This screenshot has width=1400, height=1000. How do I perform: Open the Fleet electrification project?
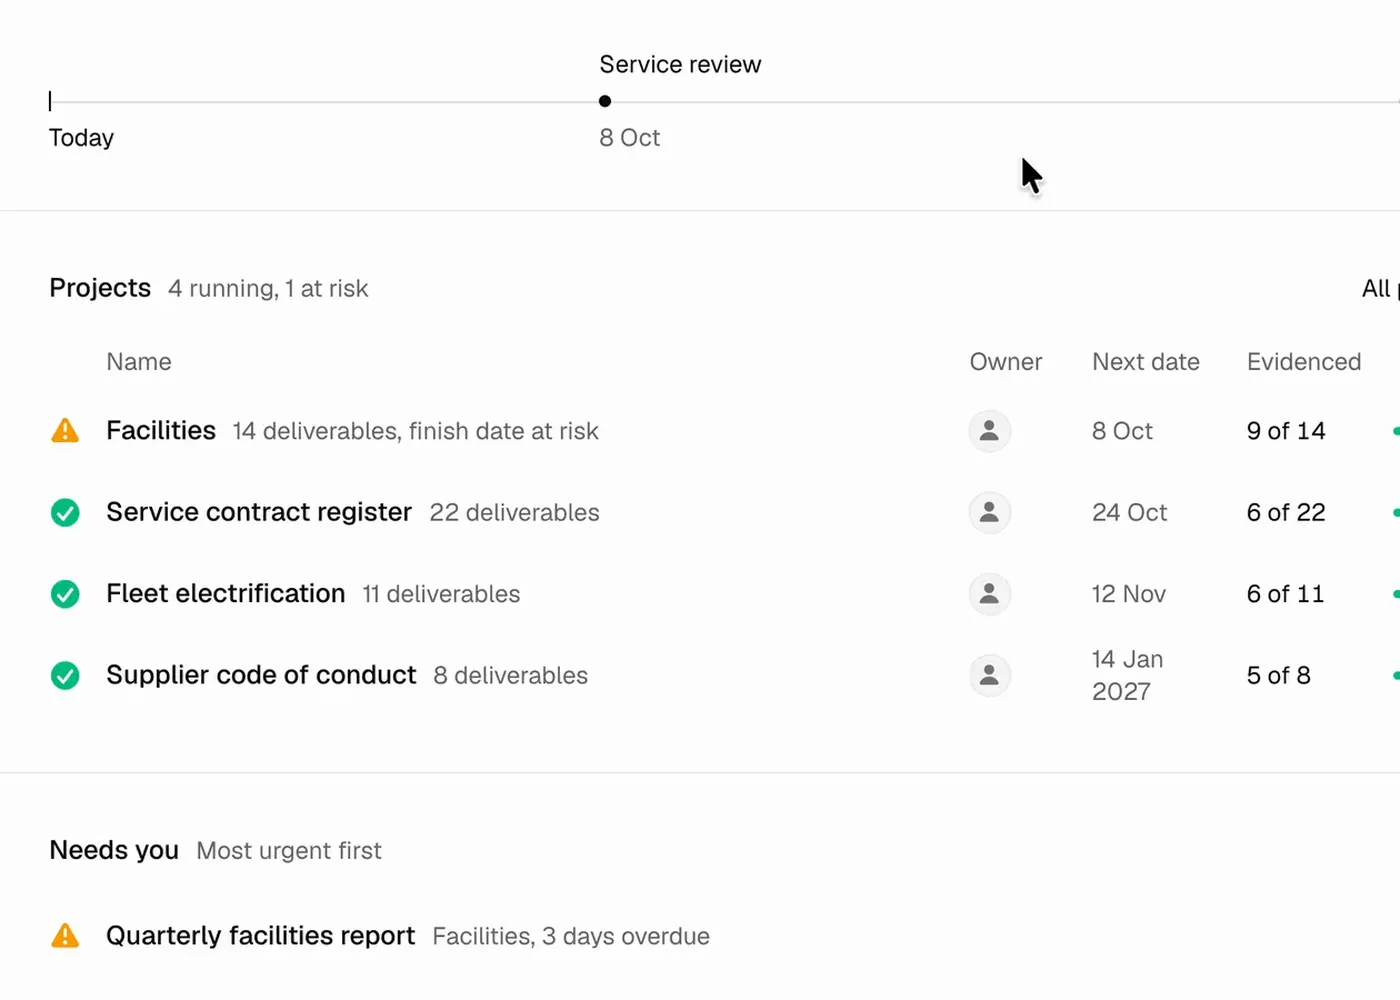click(x=226, y=594)
